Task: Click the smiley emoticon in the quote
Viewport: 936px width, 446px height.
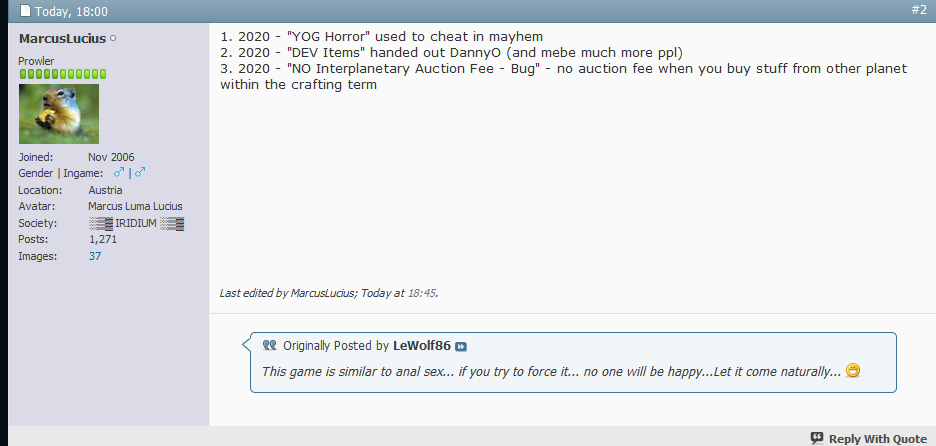Action: click(x=853, y=371)
